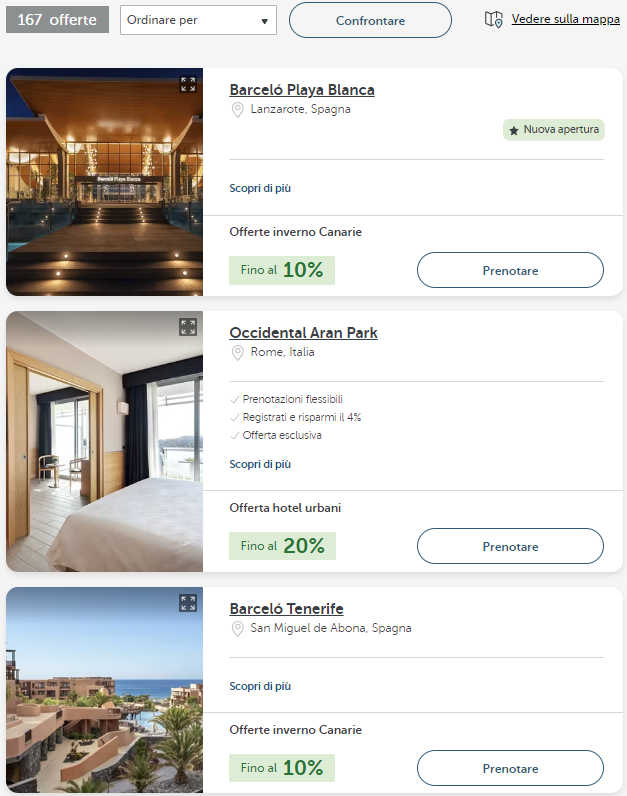Screen dimensions: 627x796
Task: Click the map icon beside Vedere sulla mappa
Action: click(494, 20)
